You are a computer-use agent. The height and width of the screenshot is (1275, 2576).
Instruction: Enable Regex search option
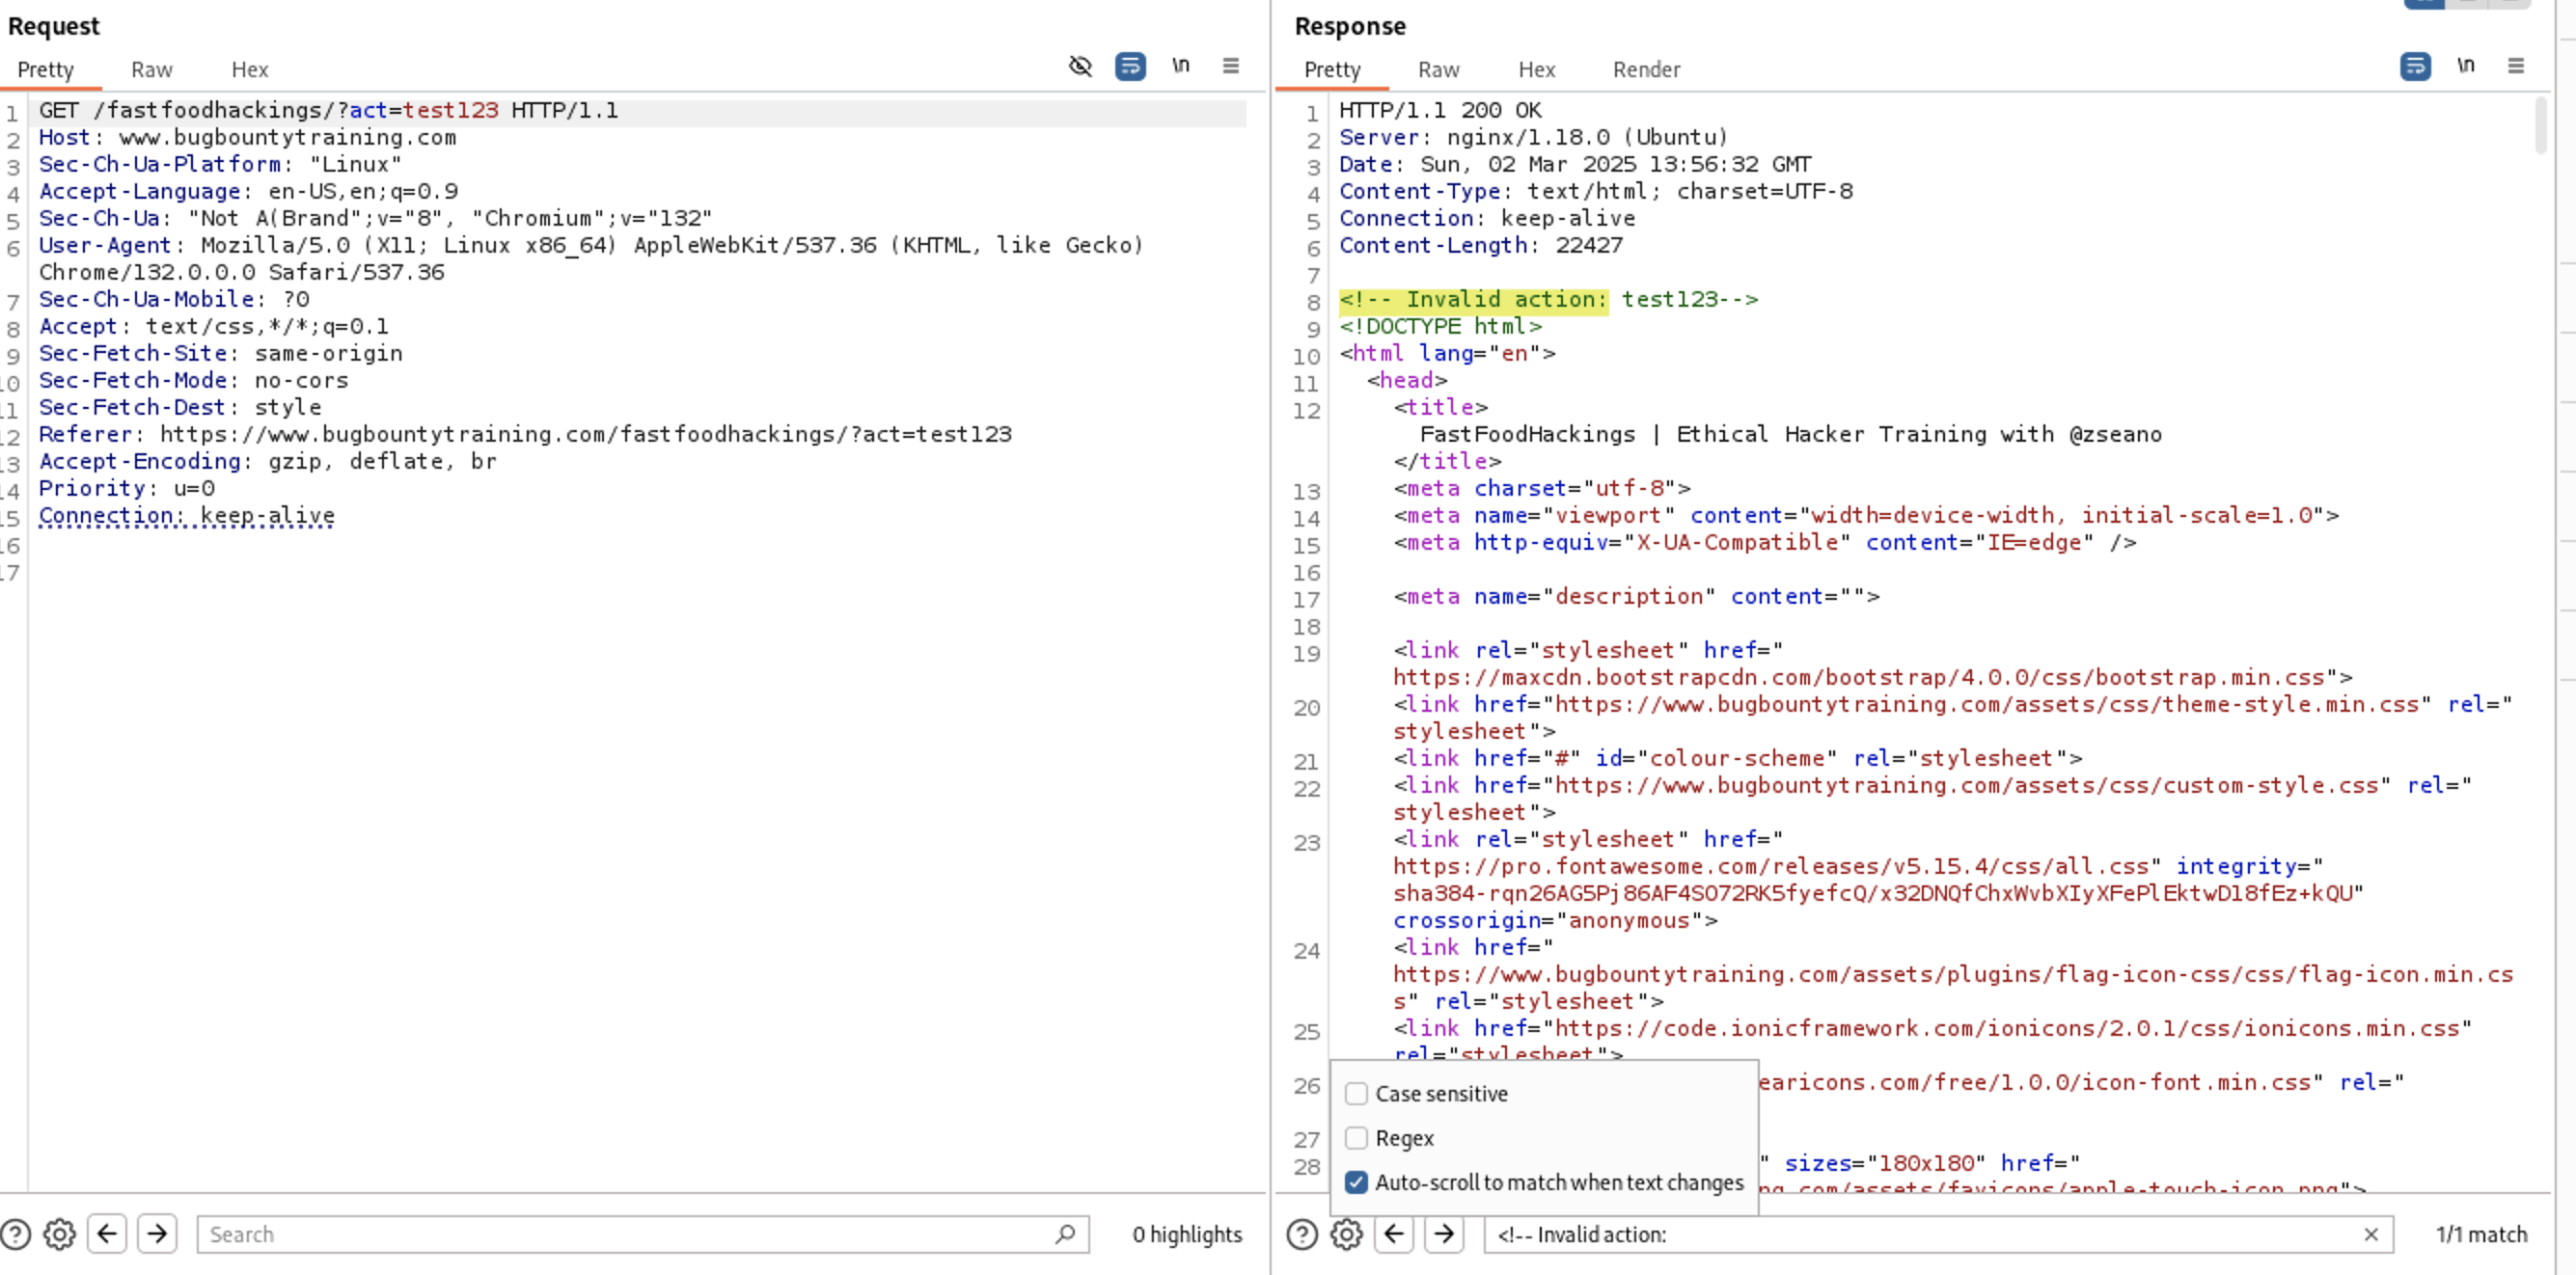pos(1356,1137)
